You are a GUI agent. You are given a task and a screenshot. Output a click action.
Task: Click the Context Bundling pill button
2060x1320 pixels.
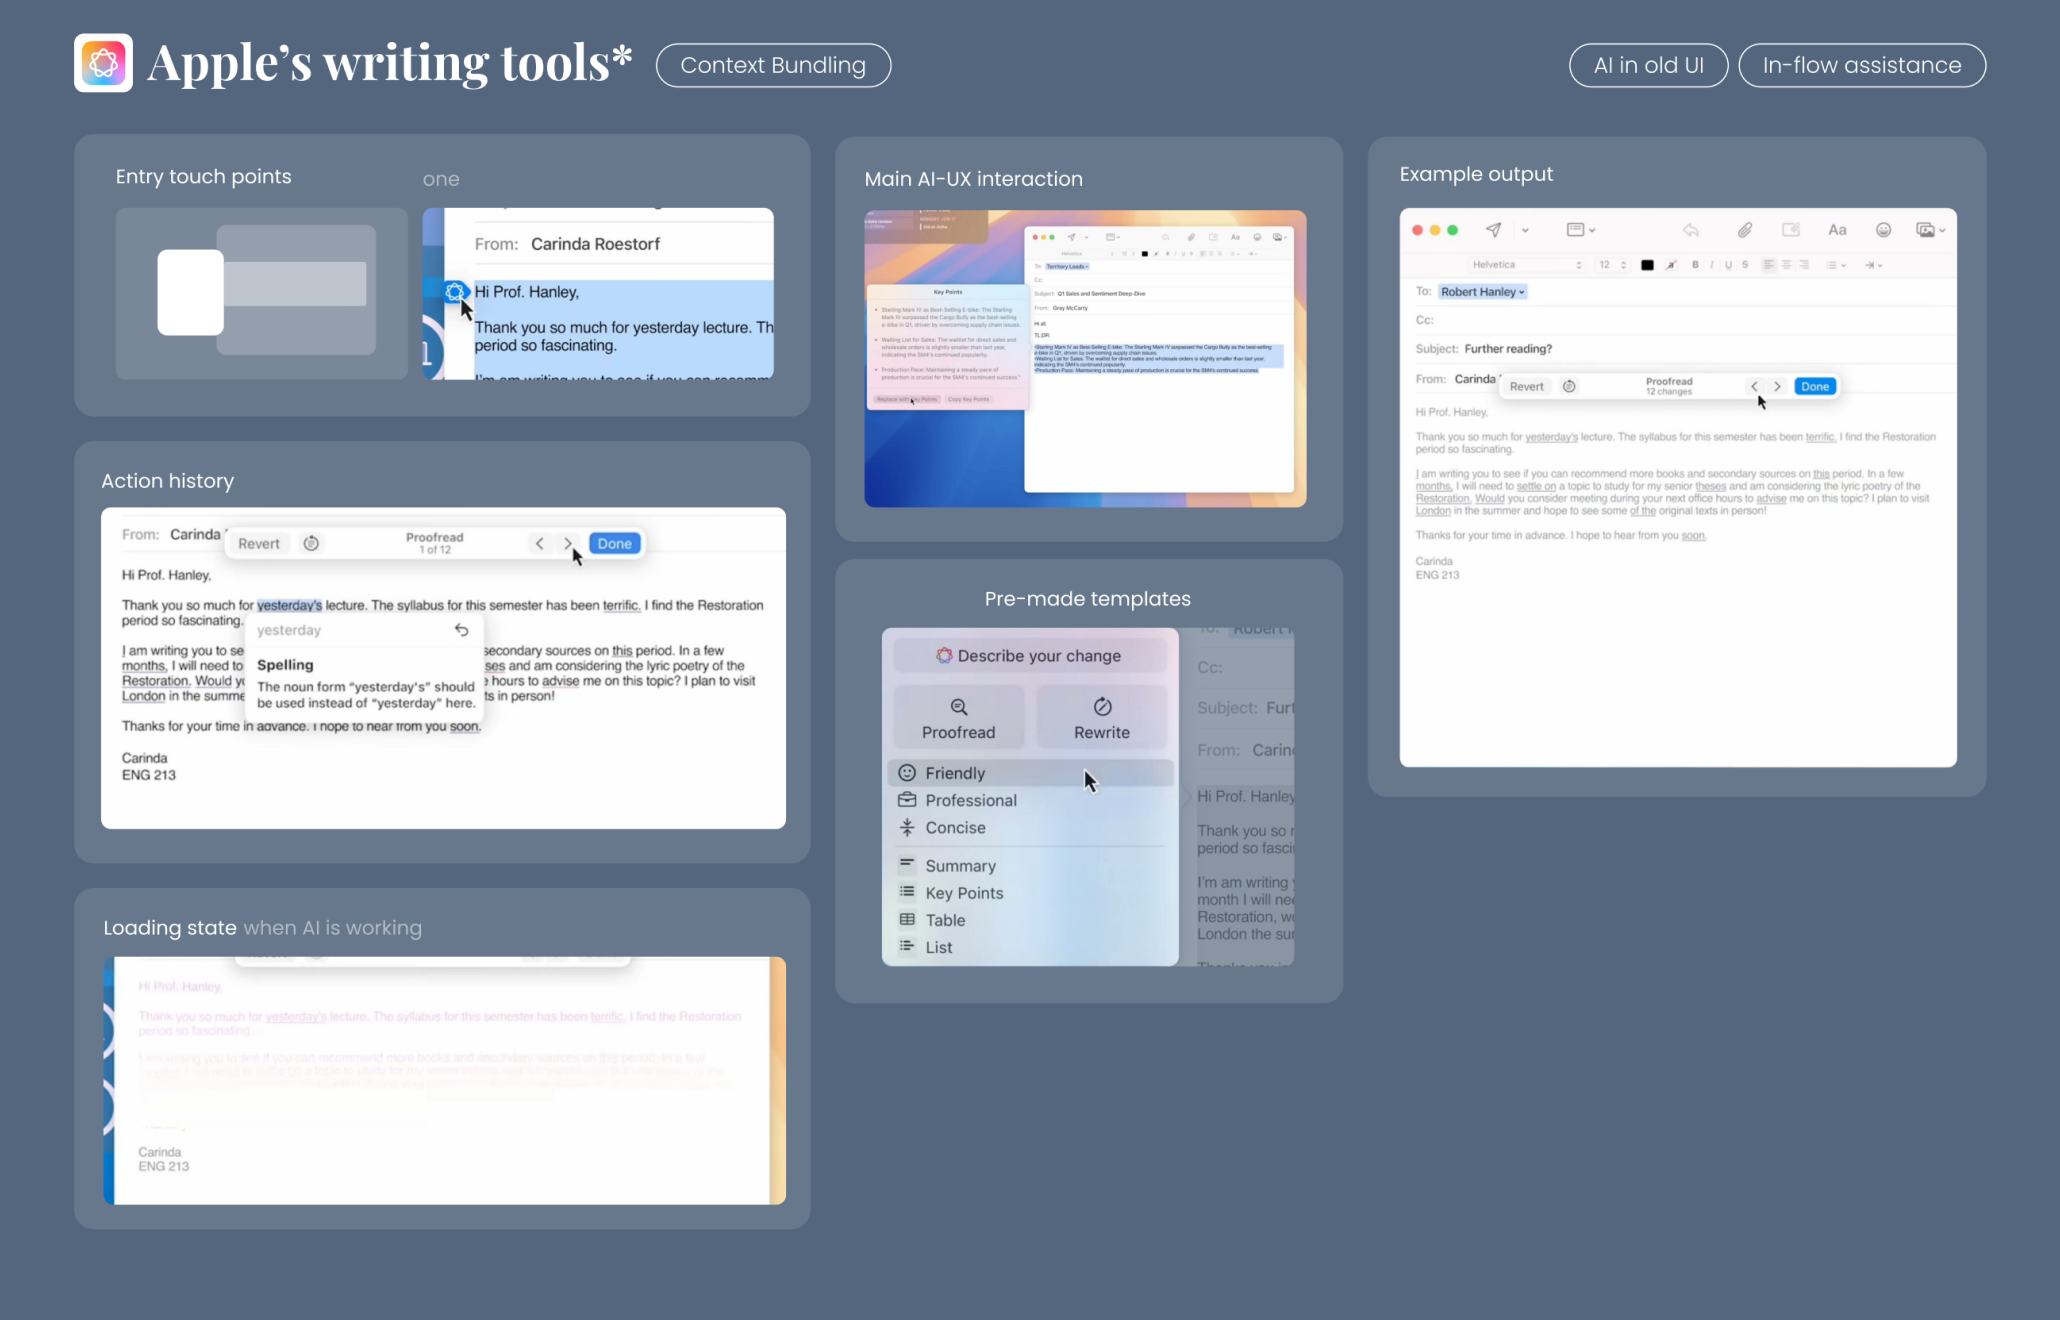click(x=773, y=65)
